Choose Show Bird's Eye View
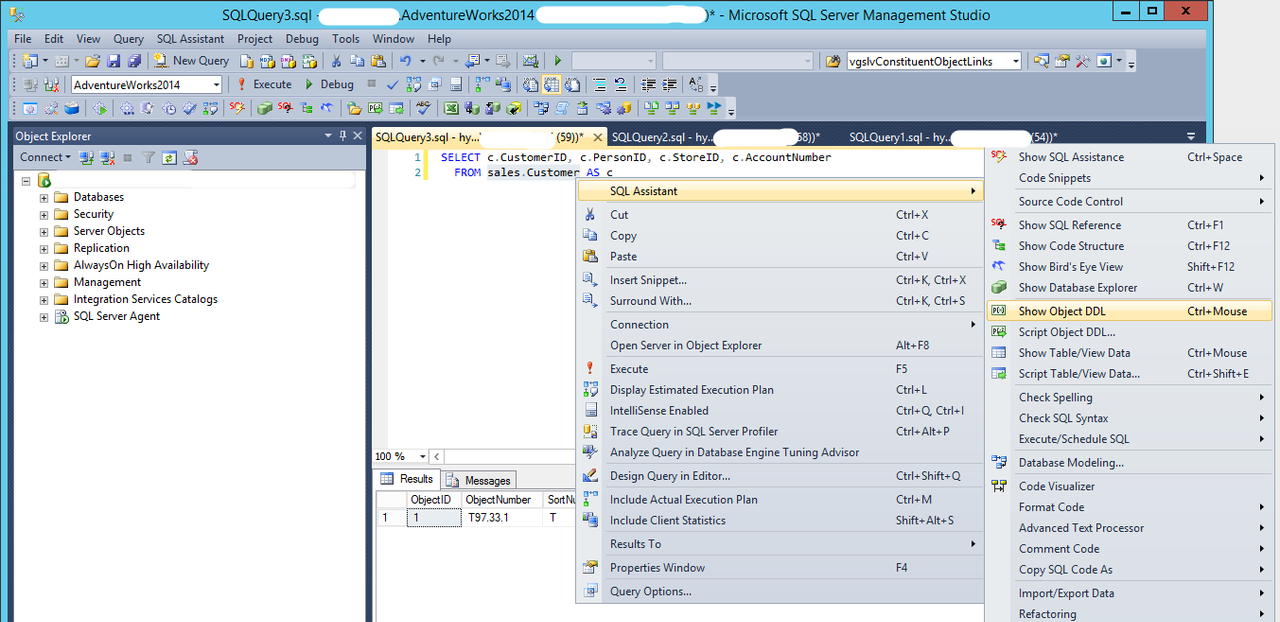This screenshot has height=622, width=1280. (x=1130, y=267)
